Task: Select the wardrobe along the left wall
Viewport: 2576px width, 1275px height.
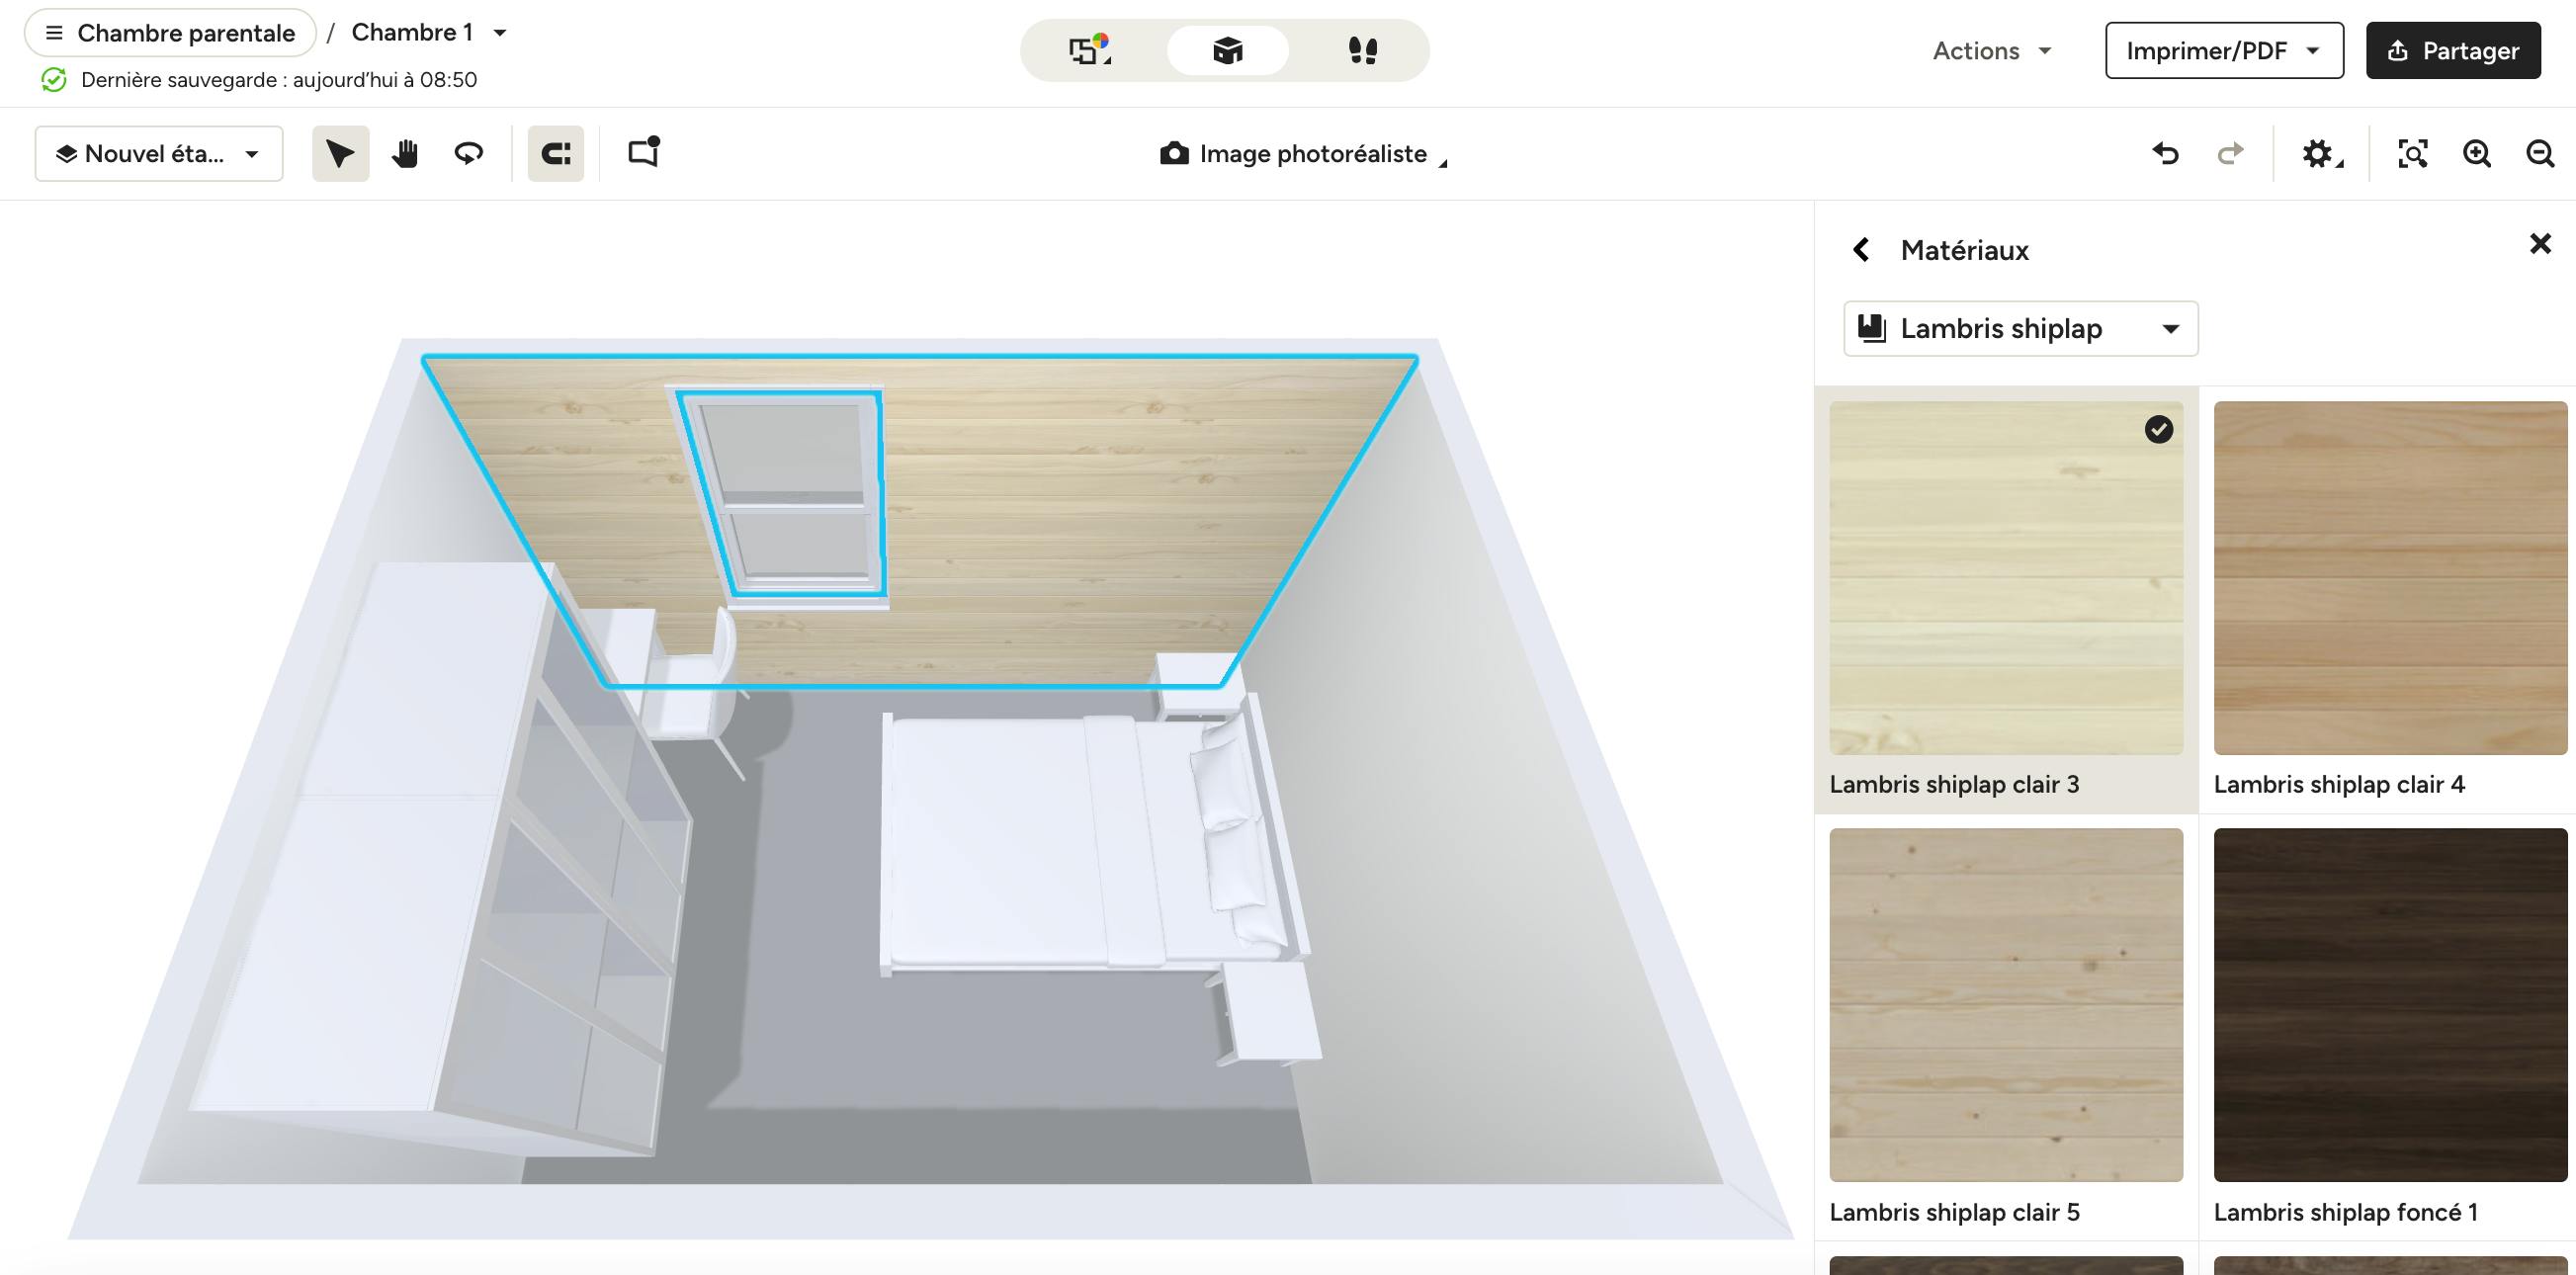Action: pyautogui.click(x=440, y=860)
